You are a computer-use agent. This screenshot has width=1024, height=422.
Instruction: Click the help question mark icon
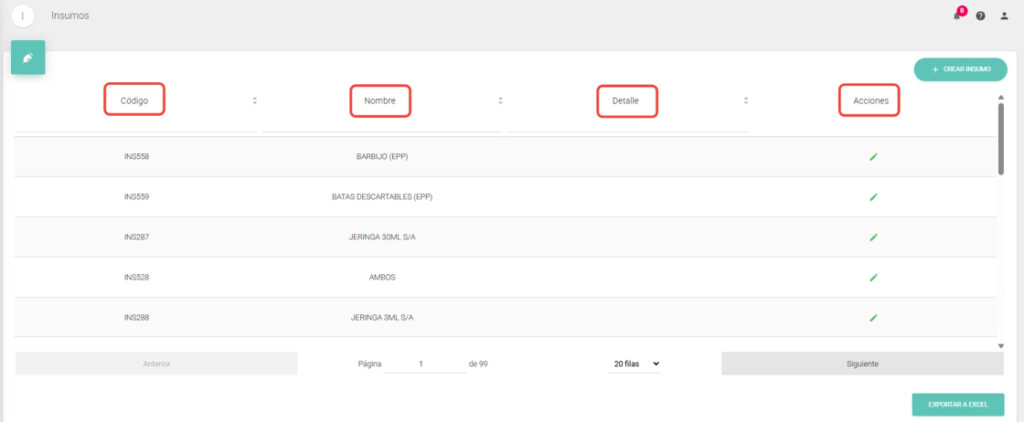tap(980, 16)
